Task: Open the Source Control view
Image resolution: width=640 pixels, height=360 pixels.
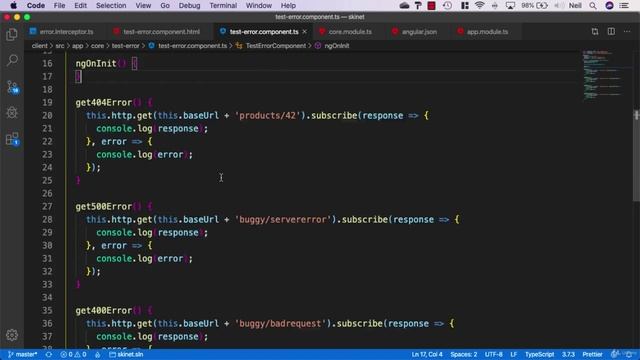Action: click(x=12, y=87)
